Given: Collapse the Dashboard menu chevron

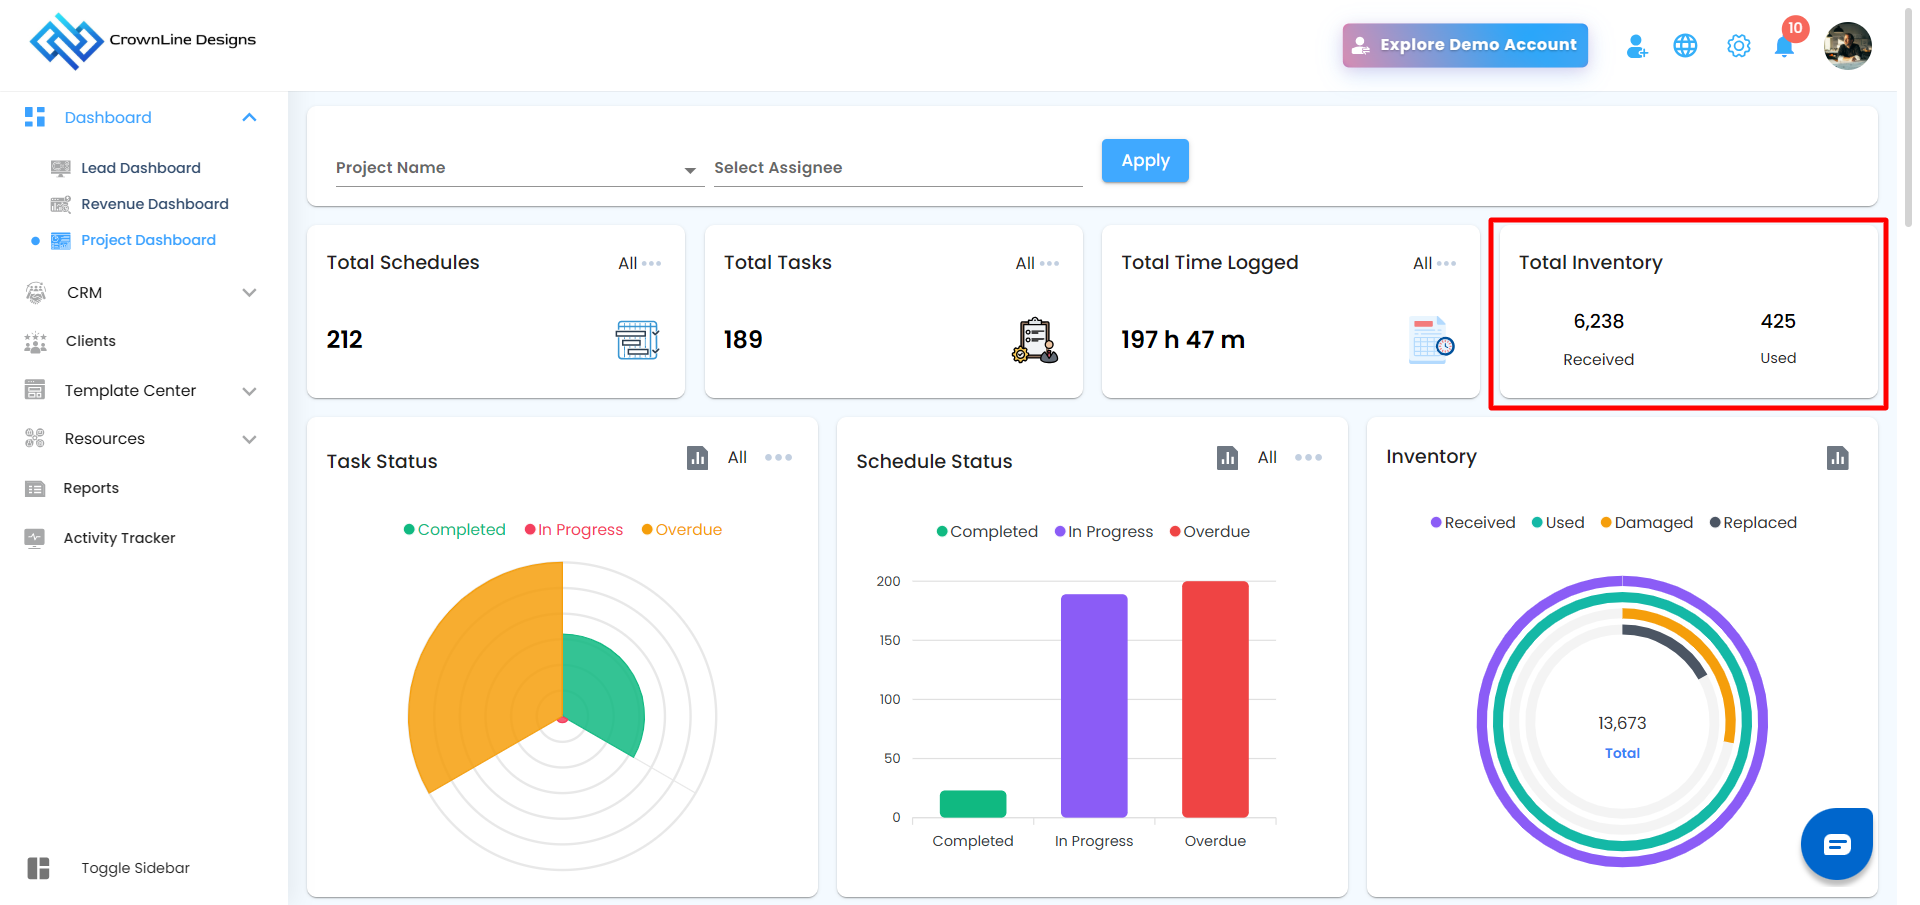Looking at the screenshot, I should [x=250, y=118].
